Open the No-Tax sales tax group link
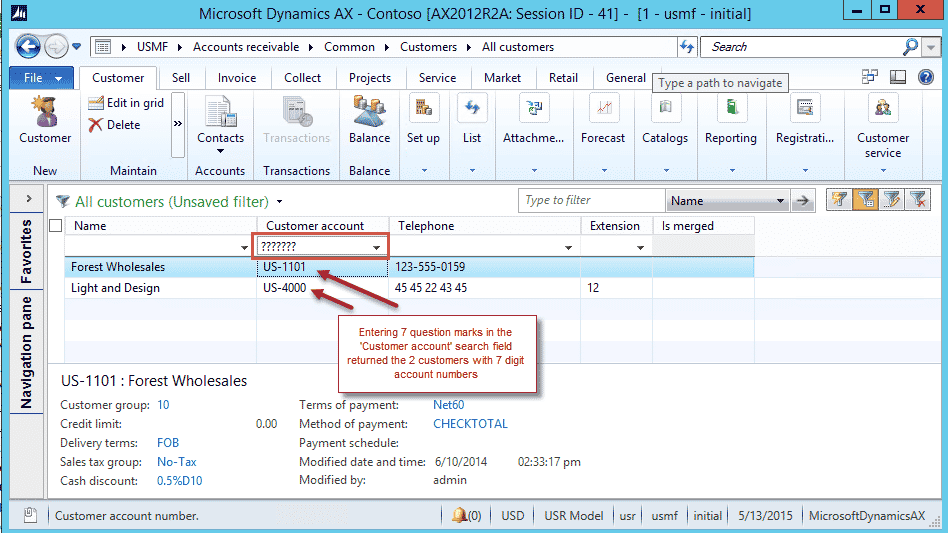948x533 pixels. coord(177,462)
